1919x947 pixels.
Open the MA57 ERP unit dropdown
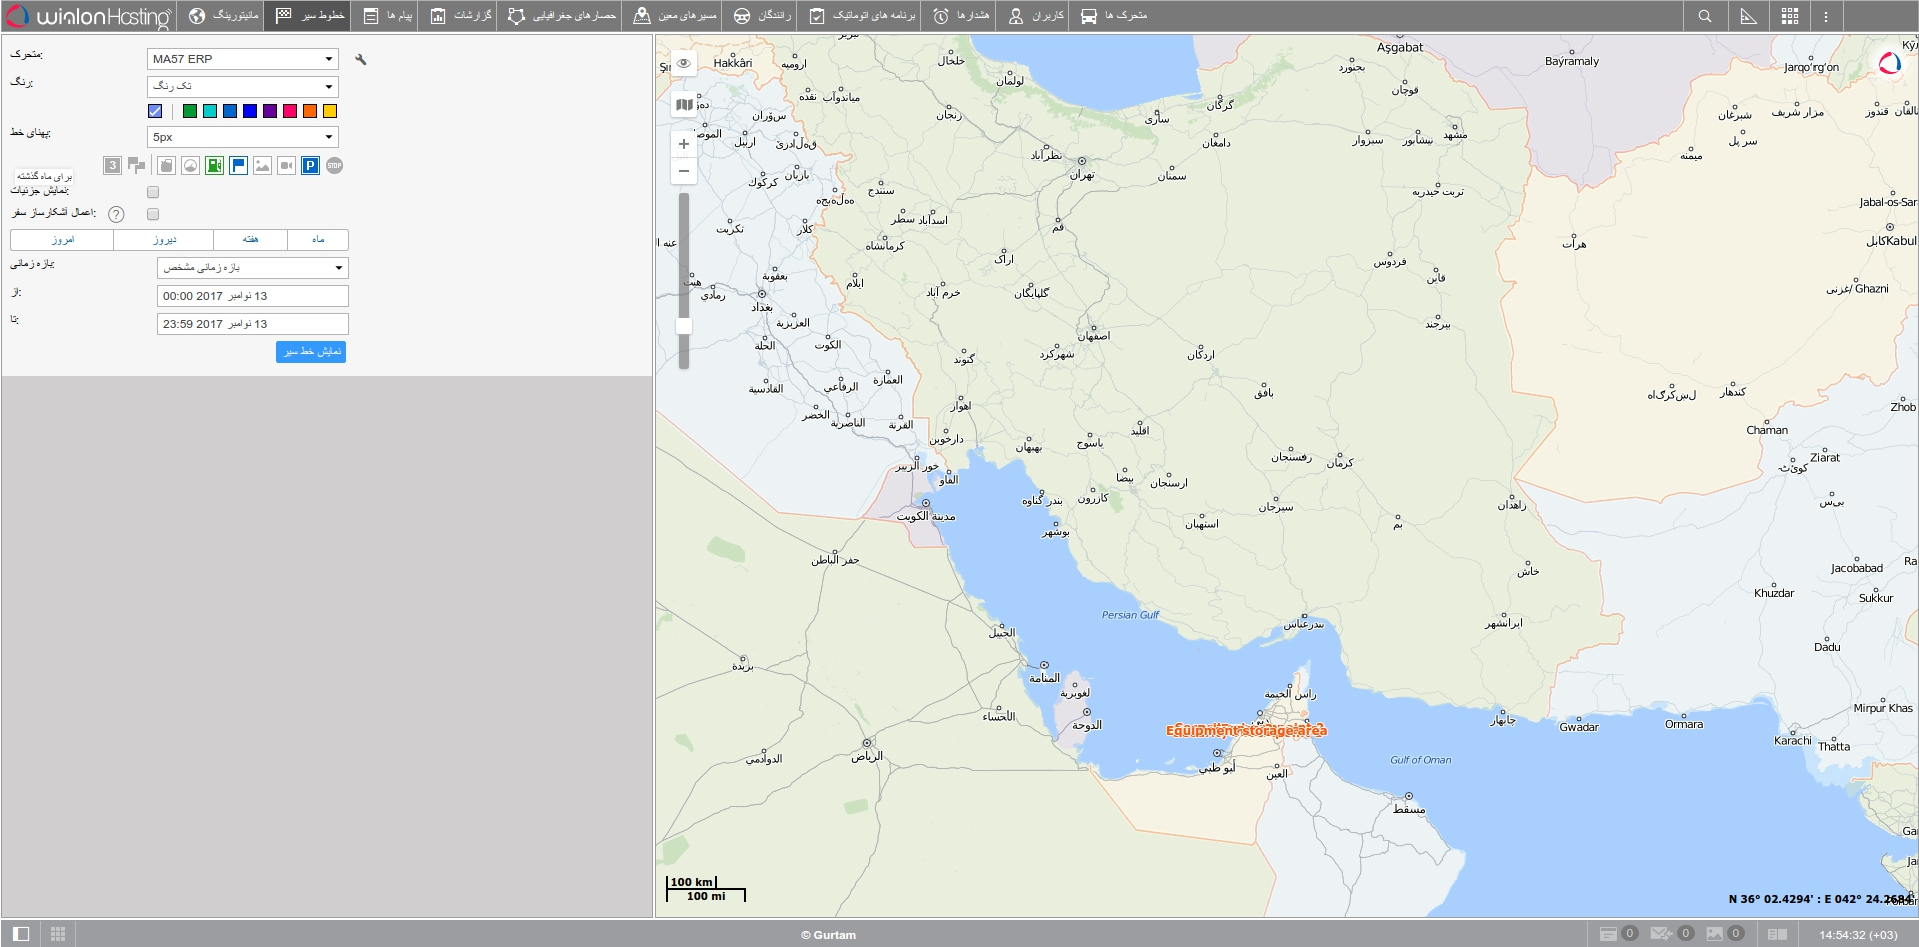tap(242, 58)
